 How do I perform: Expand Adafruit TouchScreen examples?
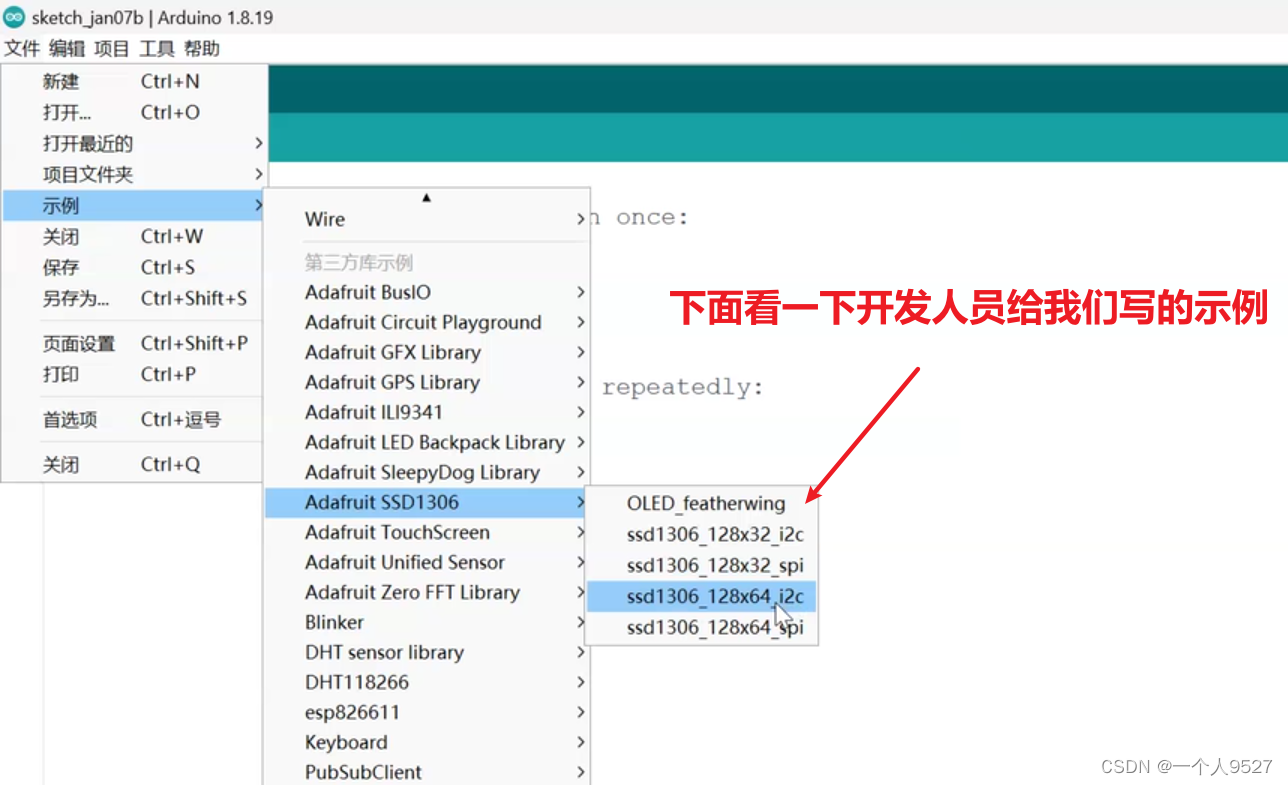click(426, 533)
